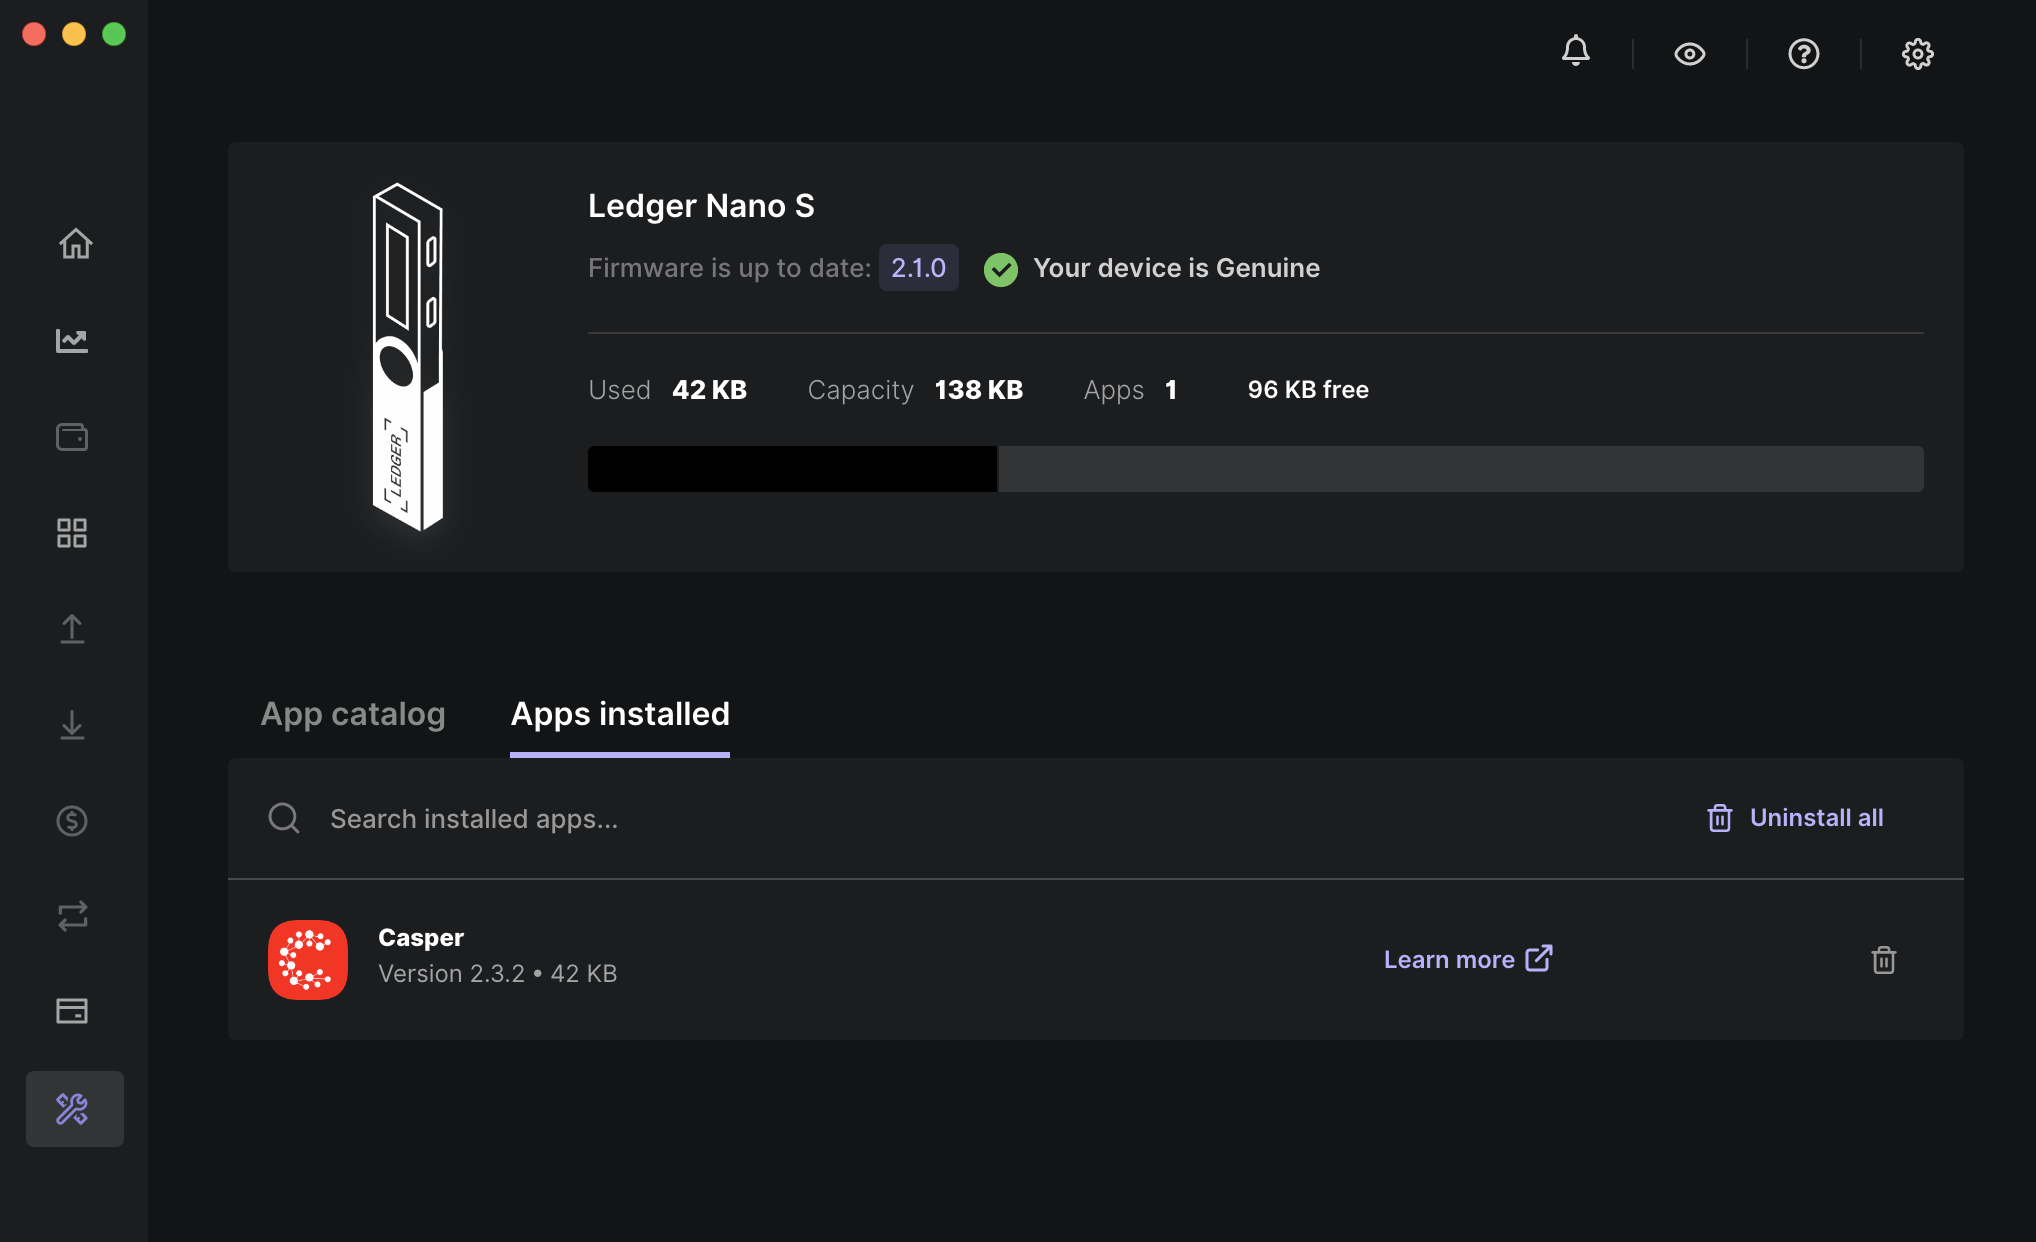Click the Home navigation icon
Screen dimensions: 2036x1242
pos(76,243)
